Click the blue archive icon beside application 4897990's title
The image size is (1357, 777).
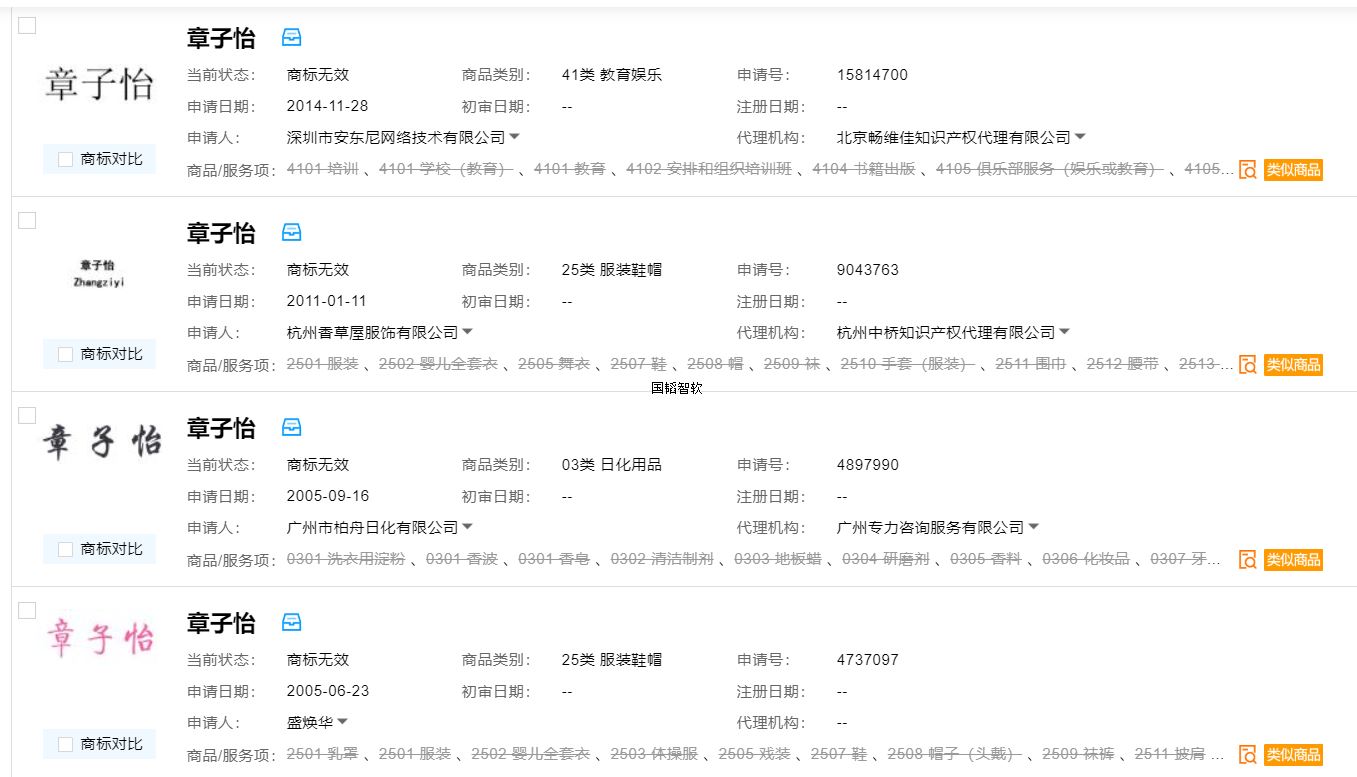tap(291, 428)
